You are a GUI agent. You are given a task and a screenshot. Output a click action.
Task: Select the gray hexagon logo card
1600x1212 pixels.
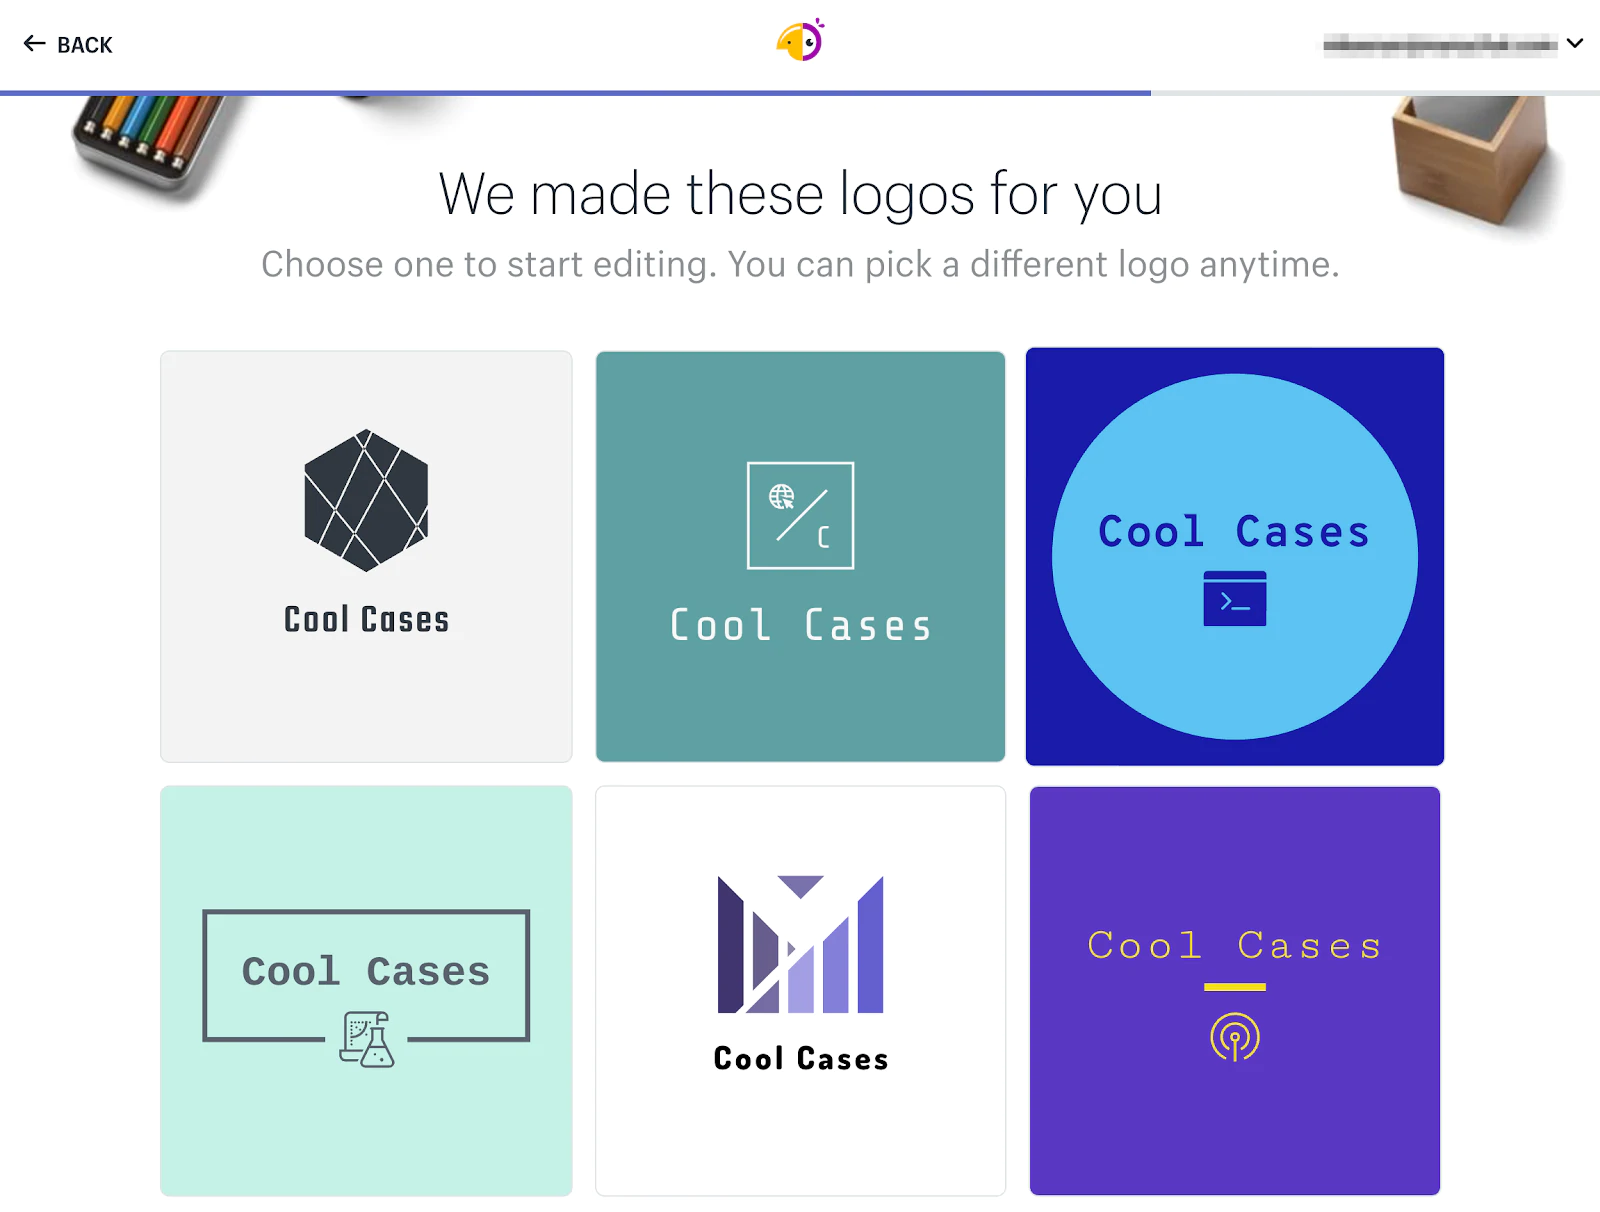click(x=366, y=700)
